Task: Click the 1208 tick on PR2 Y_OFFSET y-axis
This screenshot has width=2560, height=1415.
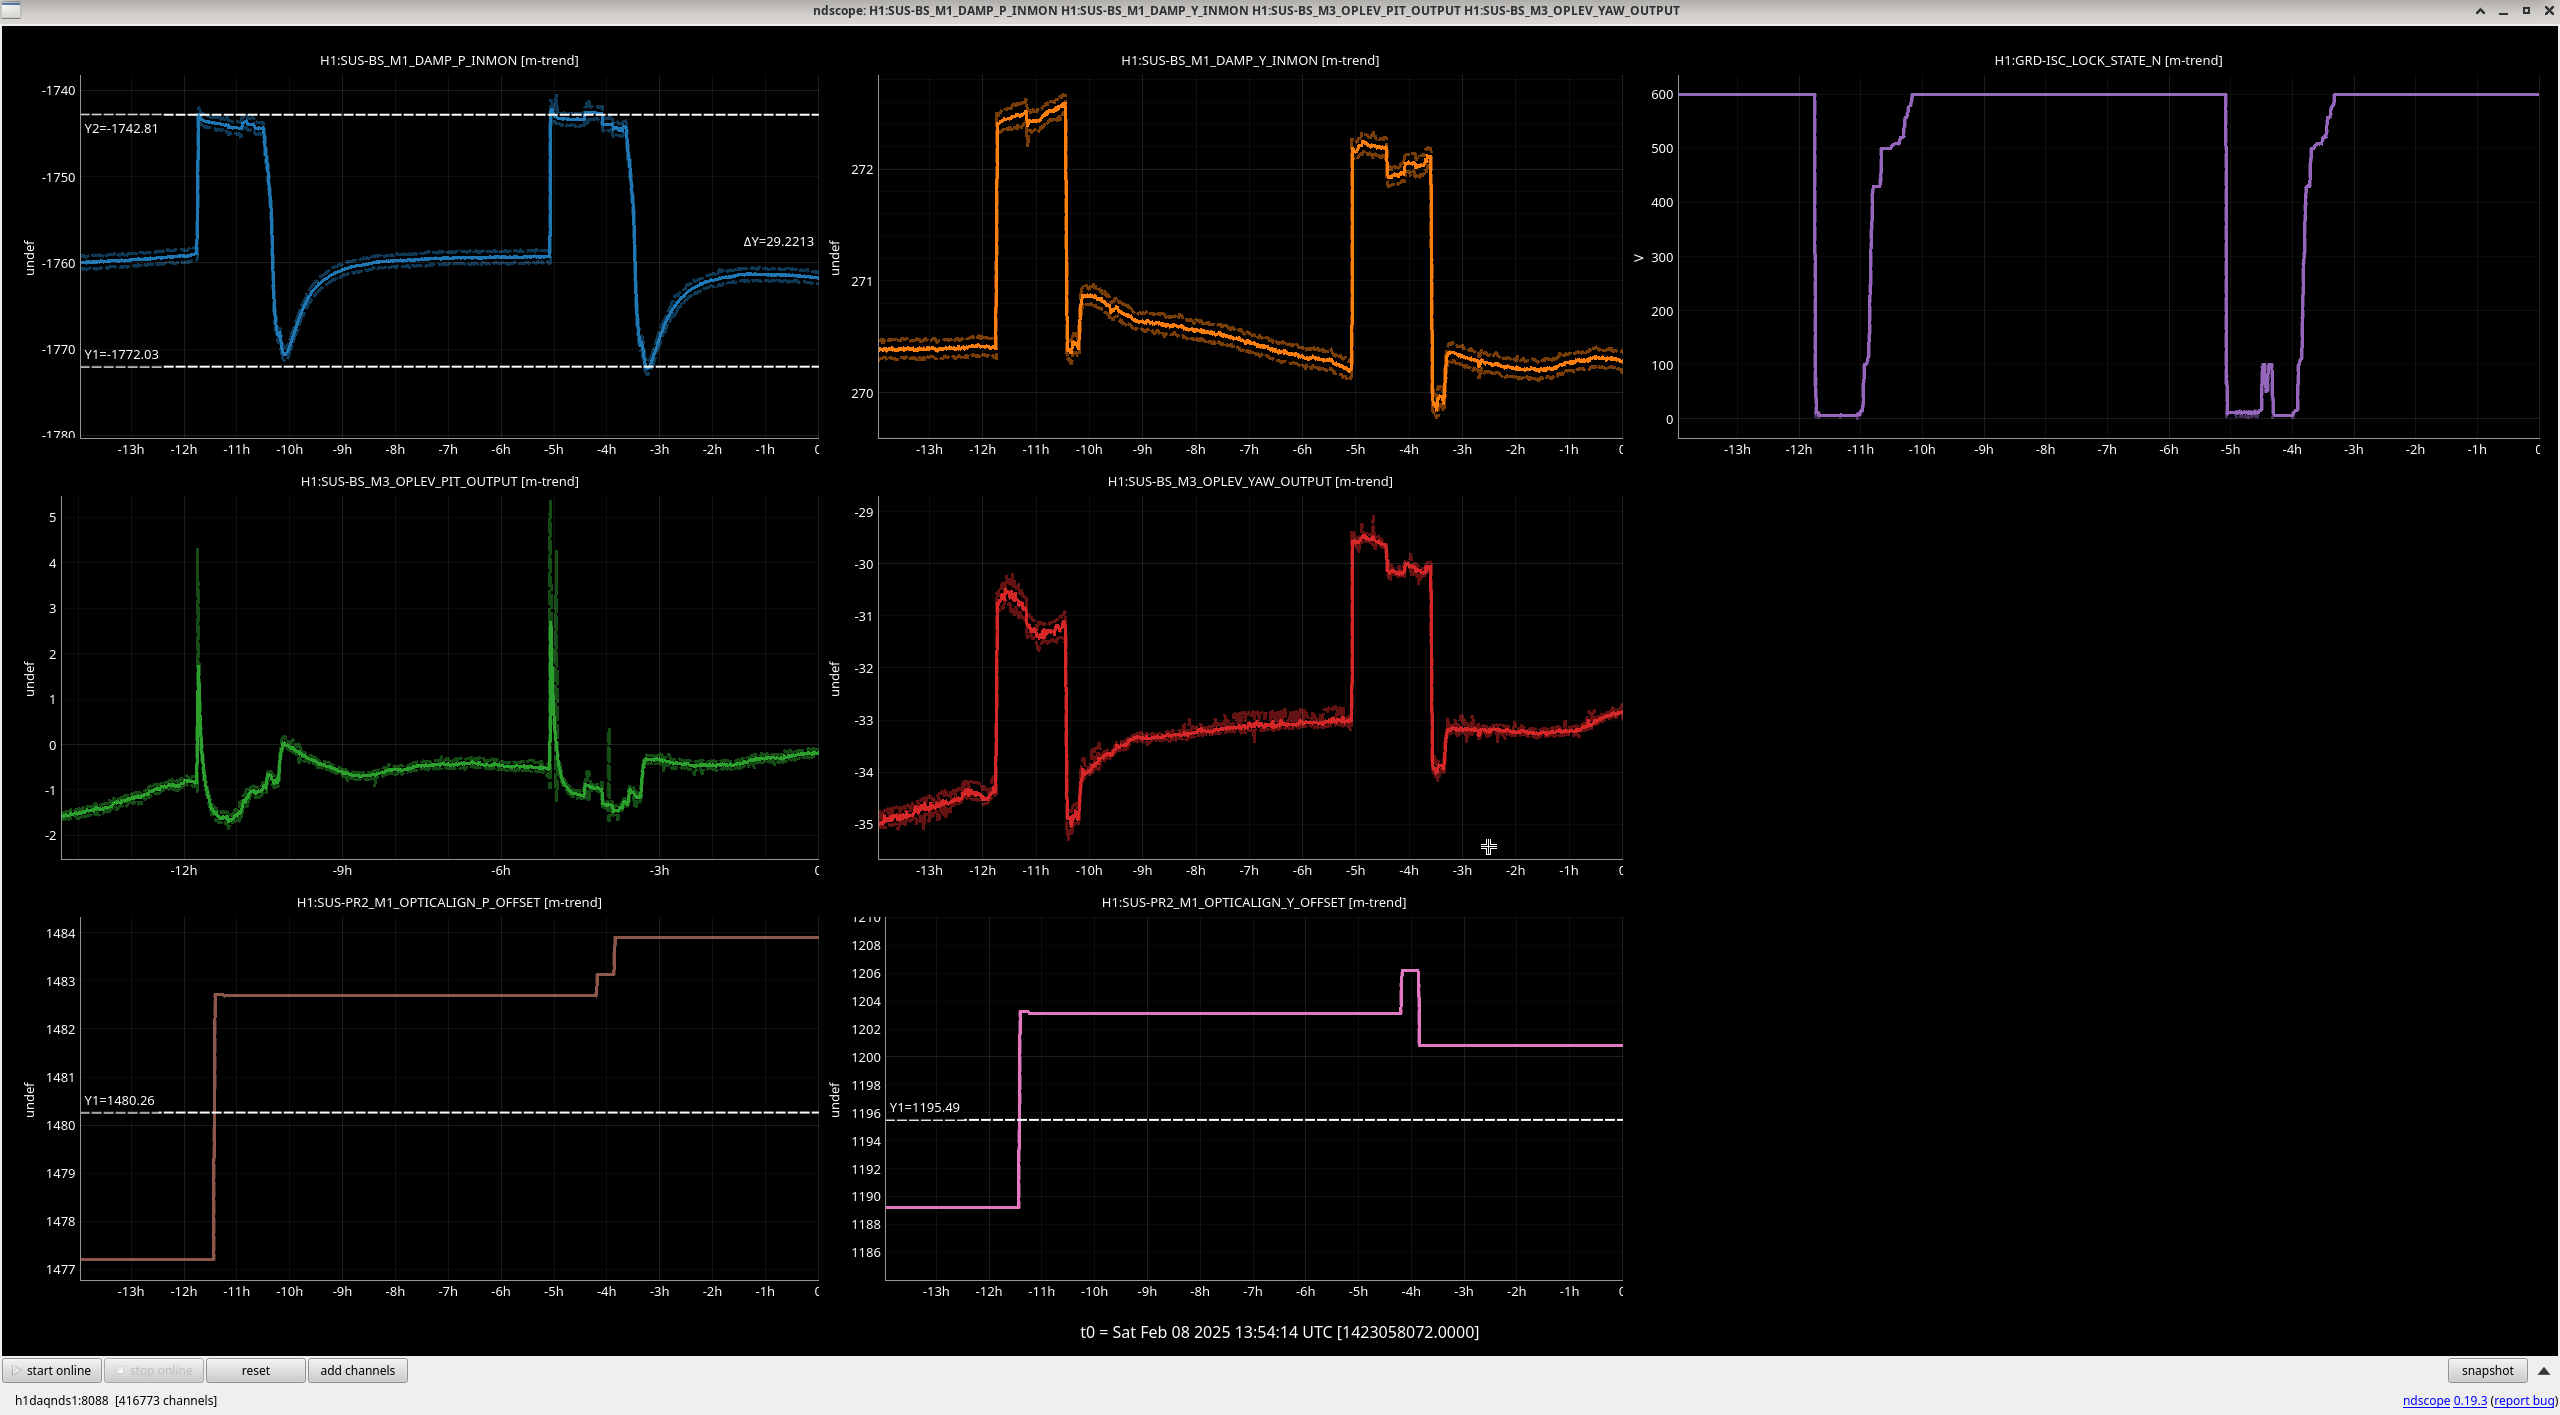Action: click(866, 945)
